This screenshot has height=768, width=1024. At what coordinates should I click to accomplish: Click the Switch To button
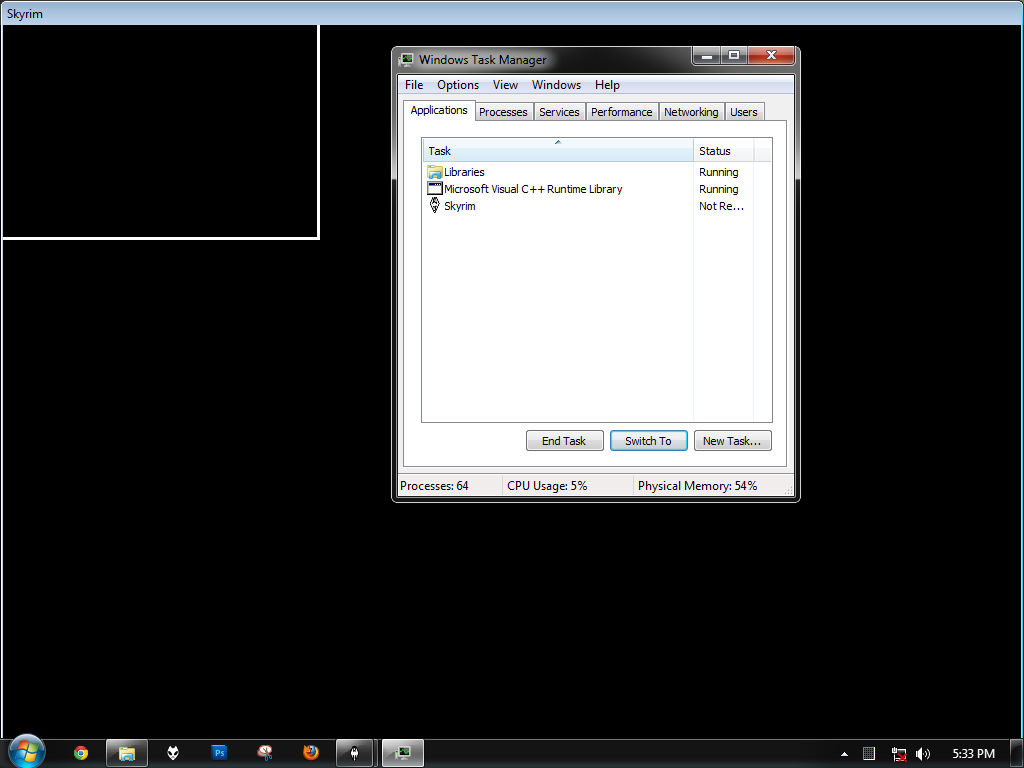648,441
